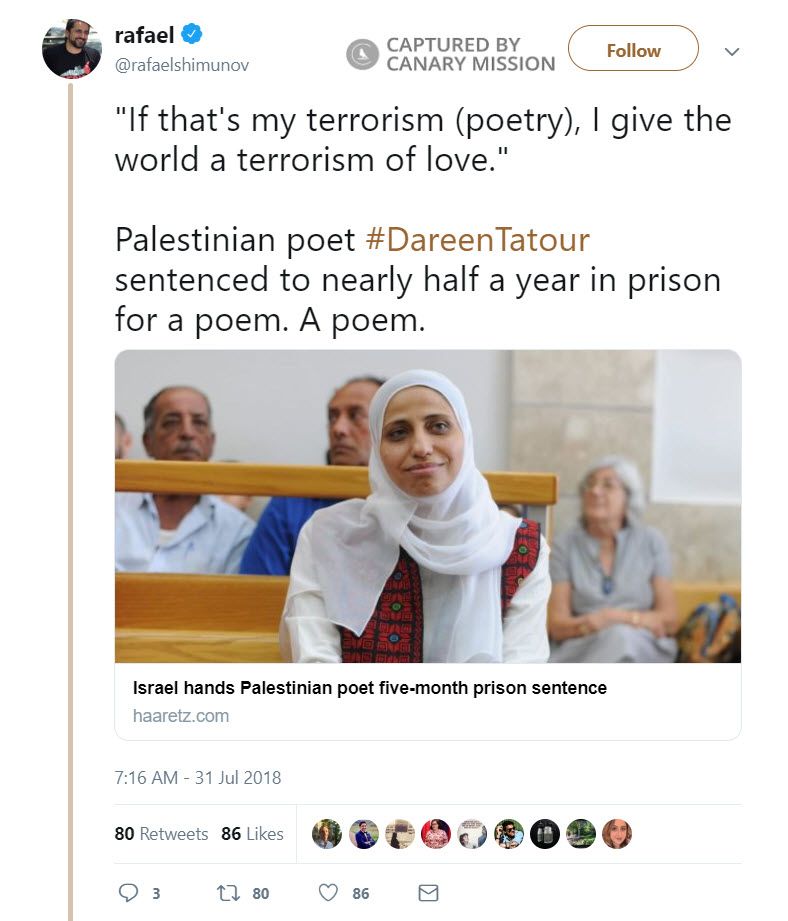Click the 80 Retweets count
Viewport: 788px width, 921px height.
pos(165,834)
